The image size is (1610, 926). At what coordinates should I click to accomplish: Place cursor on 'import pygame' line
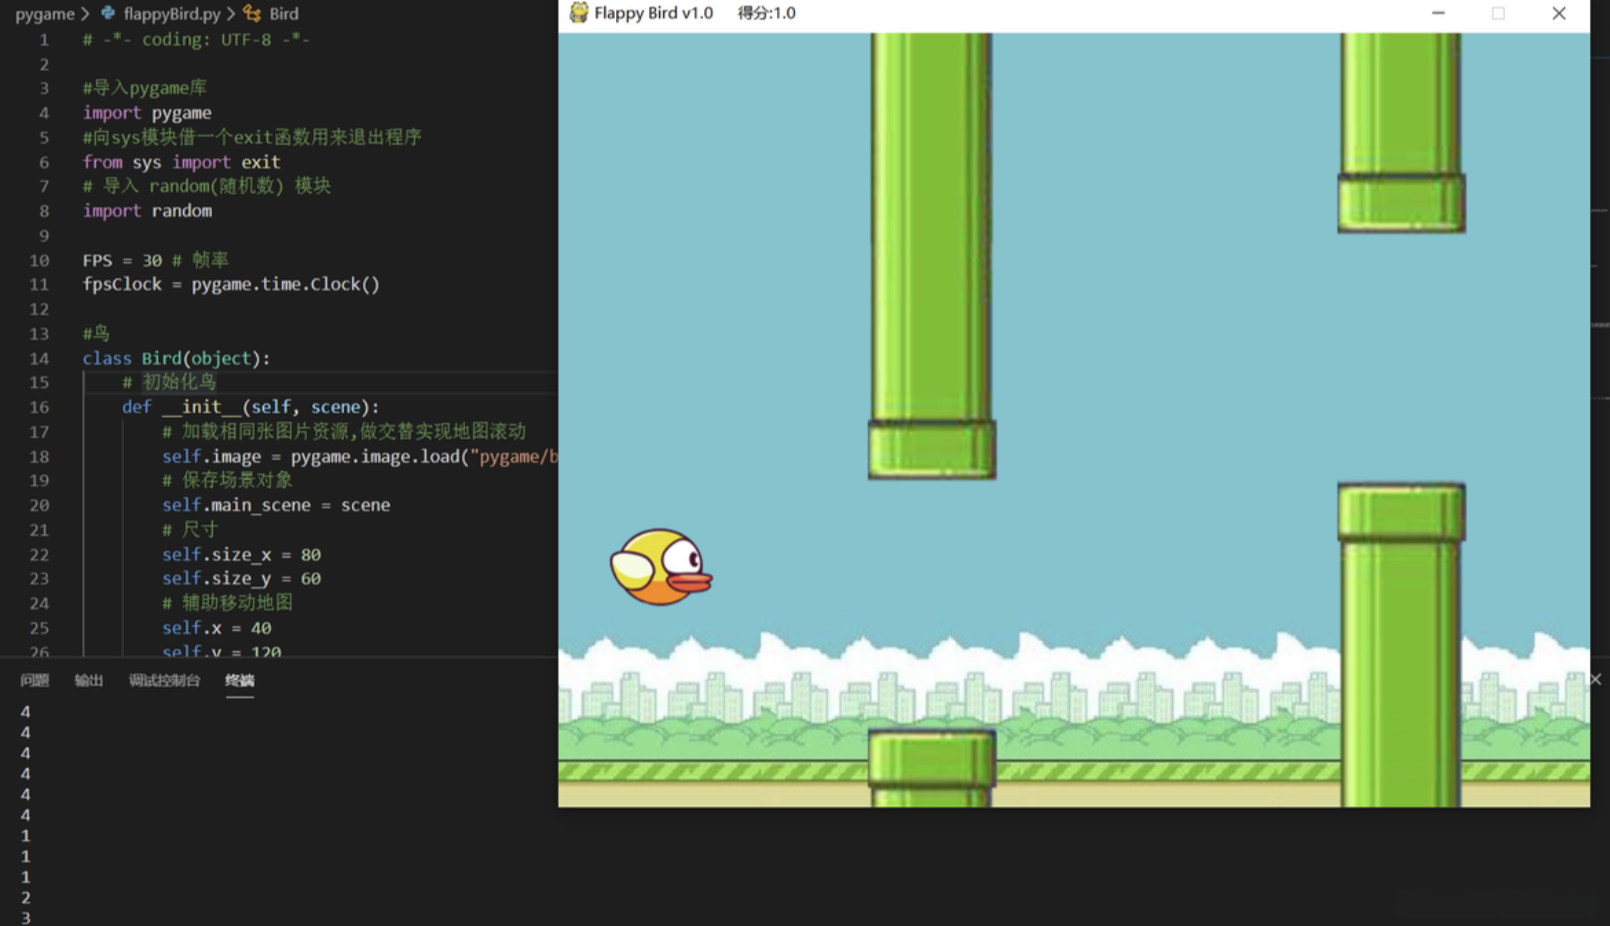(147, 113)
